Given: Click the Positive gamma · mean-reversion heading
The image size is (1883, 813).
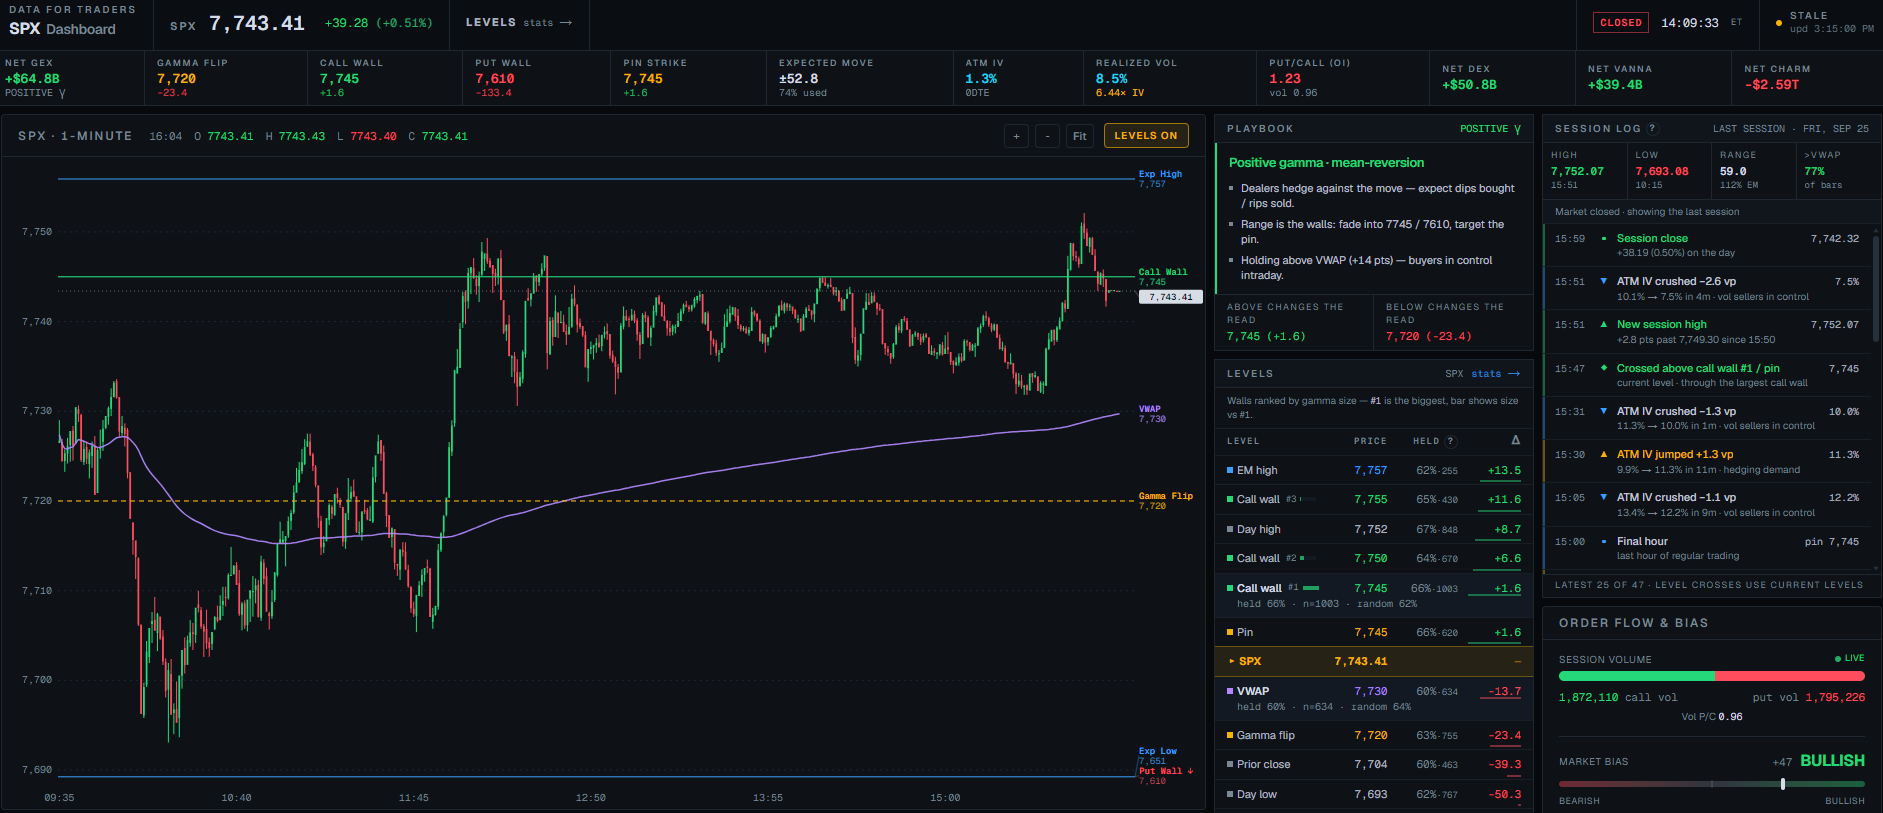Looking at the screenshot, I should click(x=1326, y=163).
